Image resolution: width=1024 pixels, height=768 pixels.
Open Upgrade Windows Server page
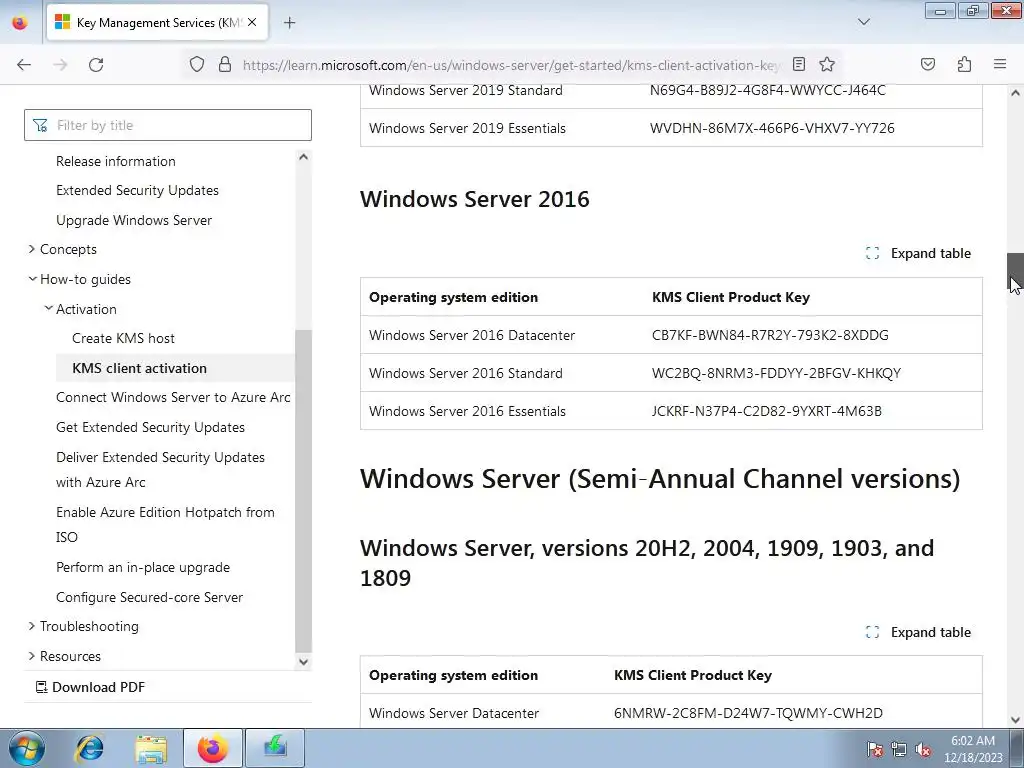click(x=134, y=220)
